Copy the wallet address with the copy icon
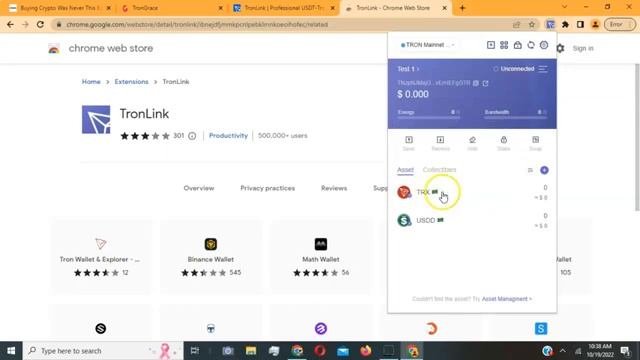 coord(476,83)
